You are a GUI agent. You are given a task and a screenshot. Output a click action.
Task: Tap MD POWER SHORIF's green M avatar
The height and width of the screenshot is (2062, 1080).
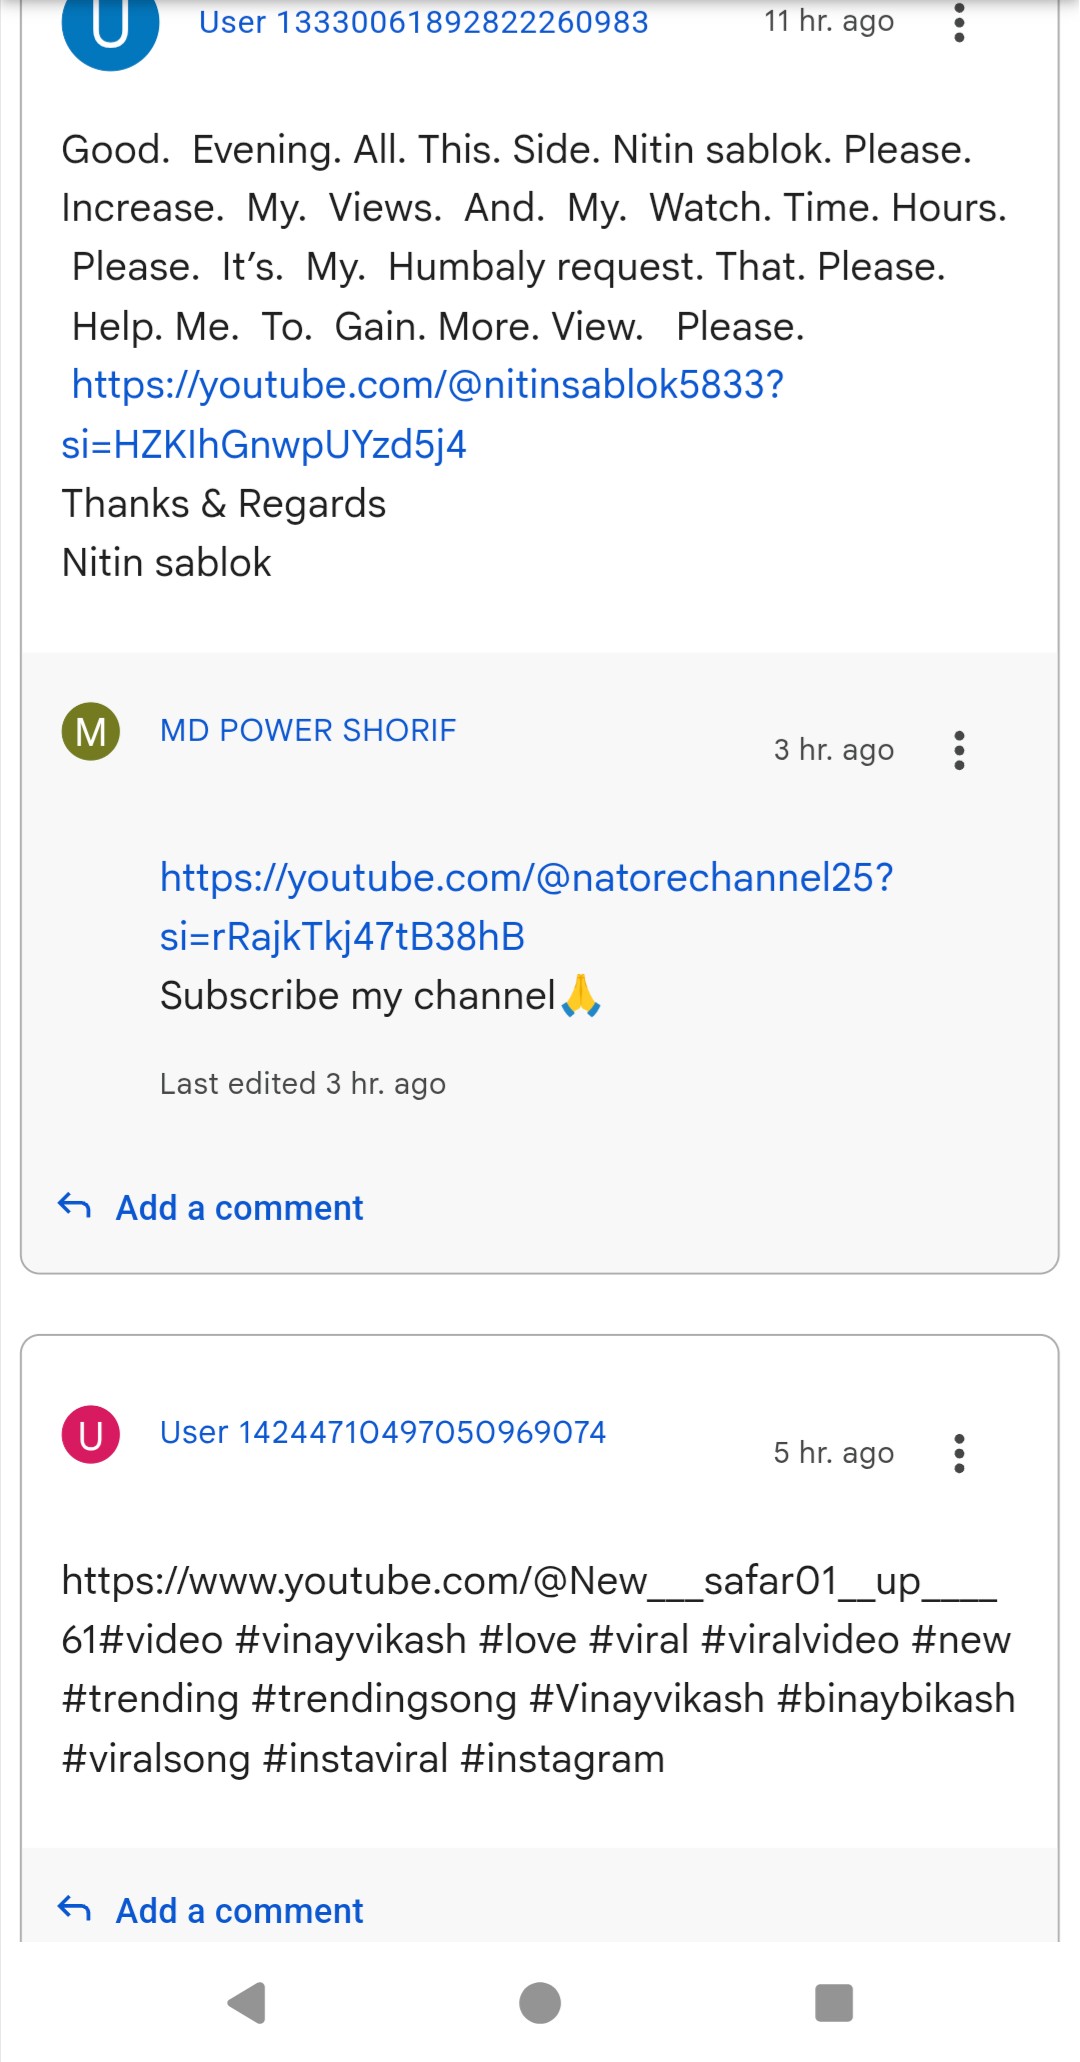click(91, 731)
